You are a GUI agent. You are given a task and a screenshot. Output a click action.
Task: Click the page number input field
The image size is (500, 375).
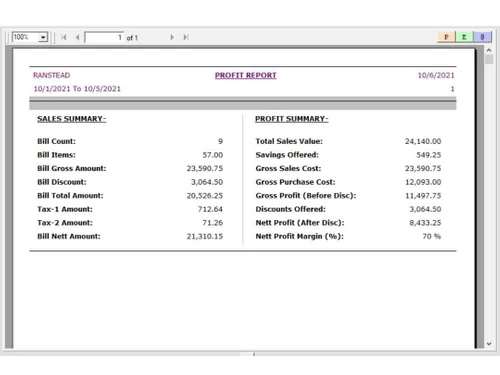(x=104, y=37)
